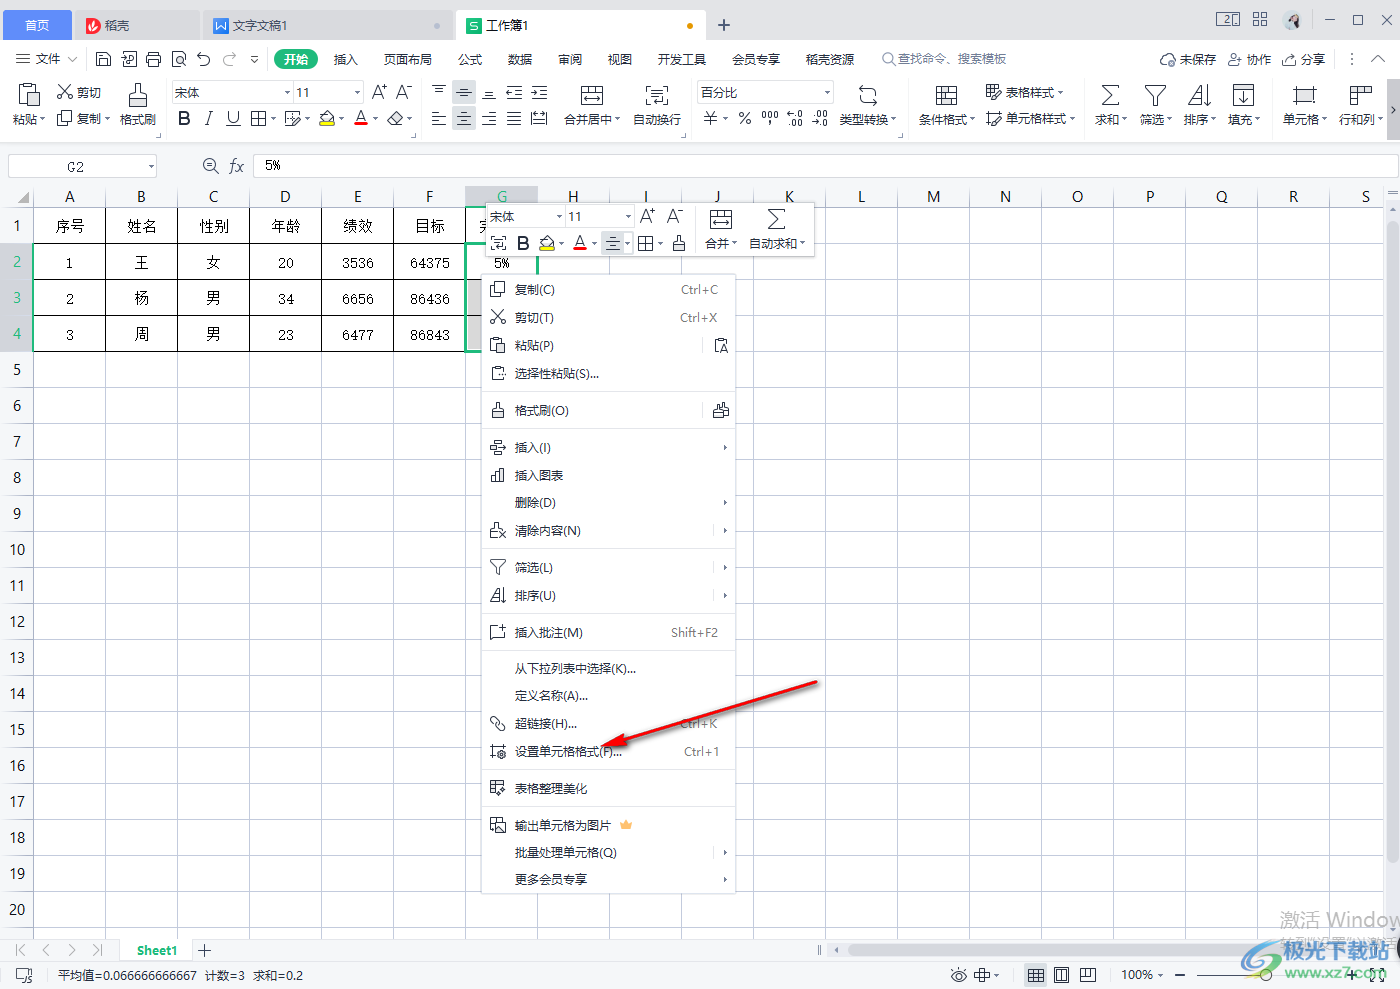Open the 文件 file menu button

[x=47, y=59]
